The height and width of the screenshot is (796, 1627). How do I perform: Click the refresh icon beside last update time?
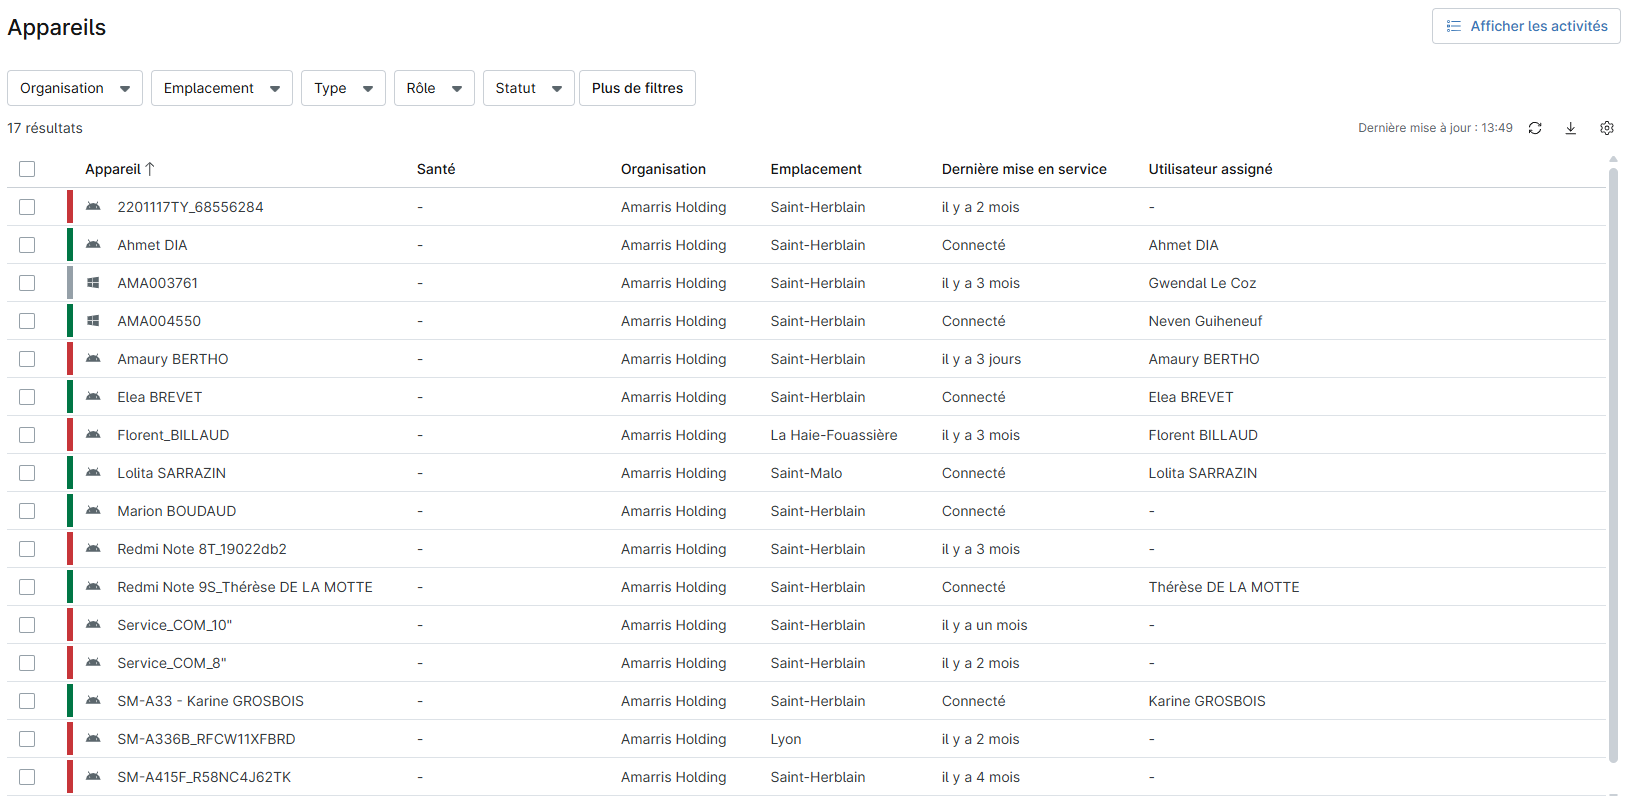pyautogui.click(x=1535, y=128)
